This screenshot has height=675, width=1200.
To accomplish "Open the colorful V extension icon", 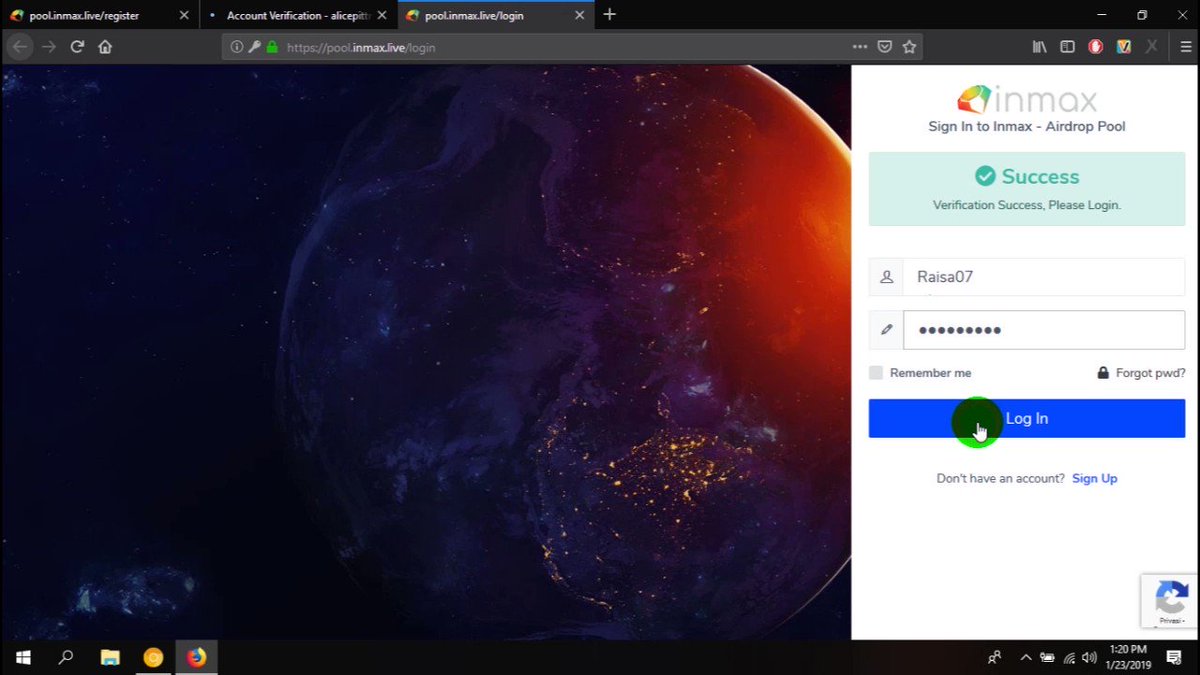I will click(x=1124, y=47).
